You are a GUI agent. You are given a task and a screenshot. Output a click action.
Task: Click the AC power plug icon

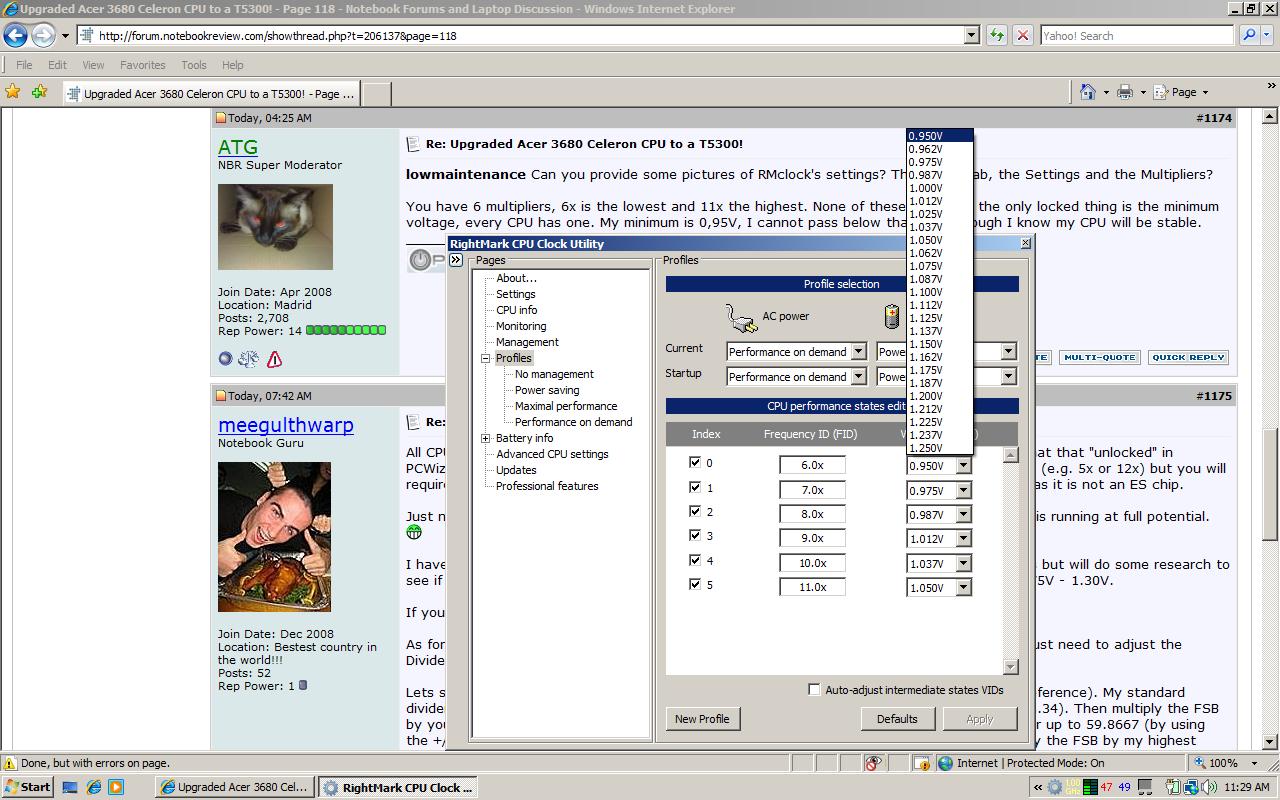click(741, 317)
